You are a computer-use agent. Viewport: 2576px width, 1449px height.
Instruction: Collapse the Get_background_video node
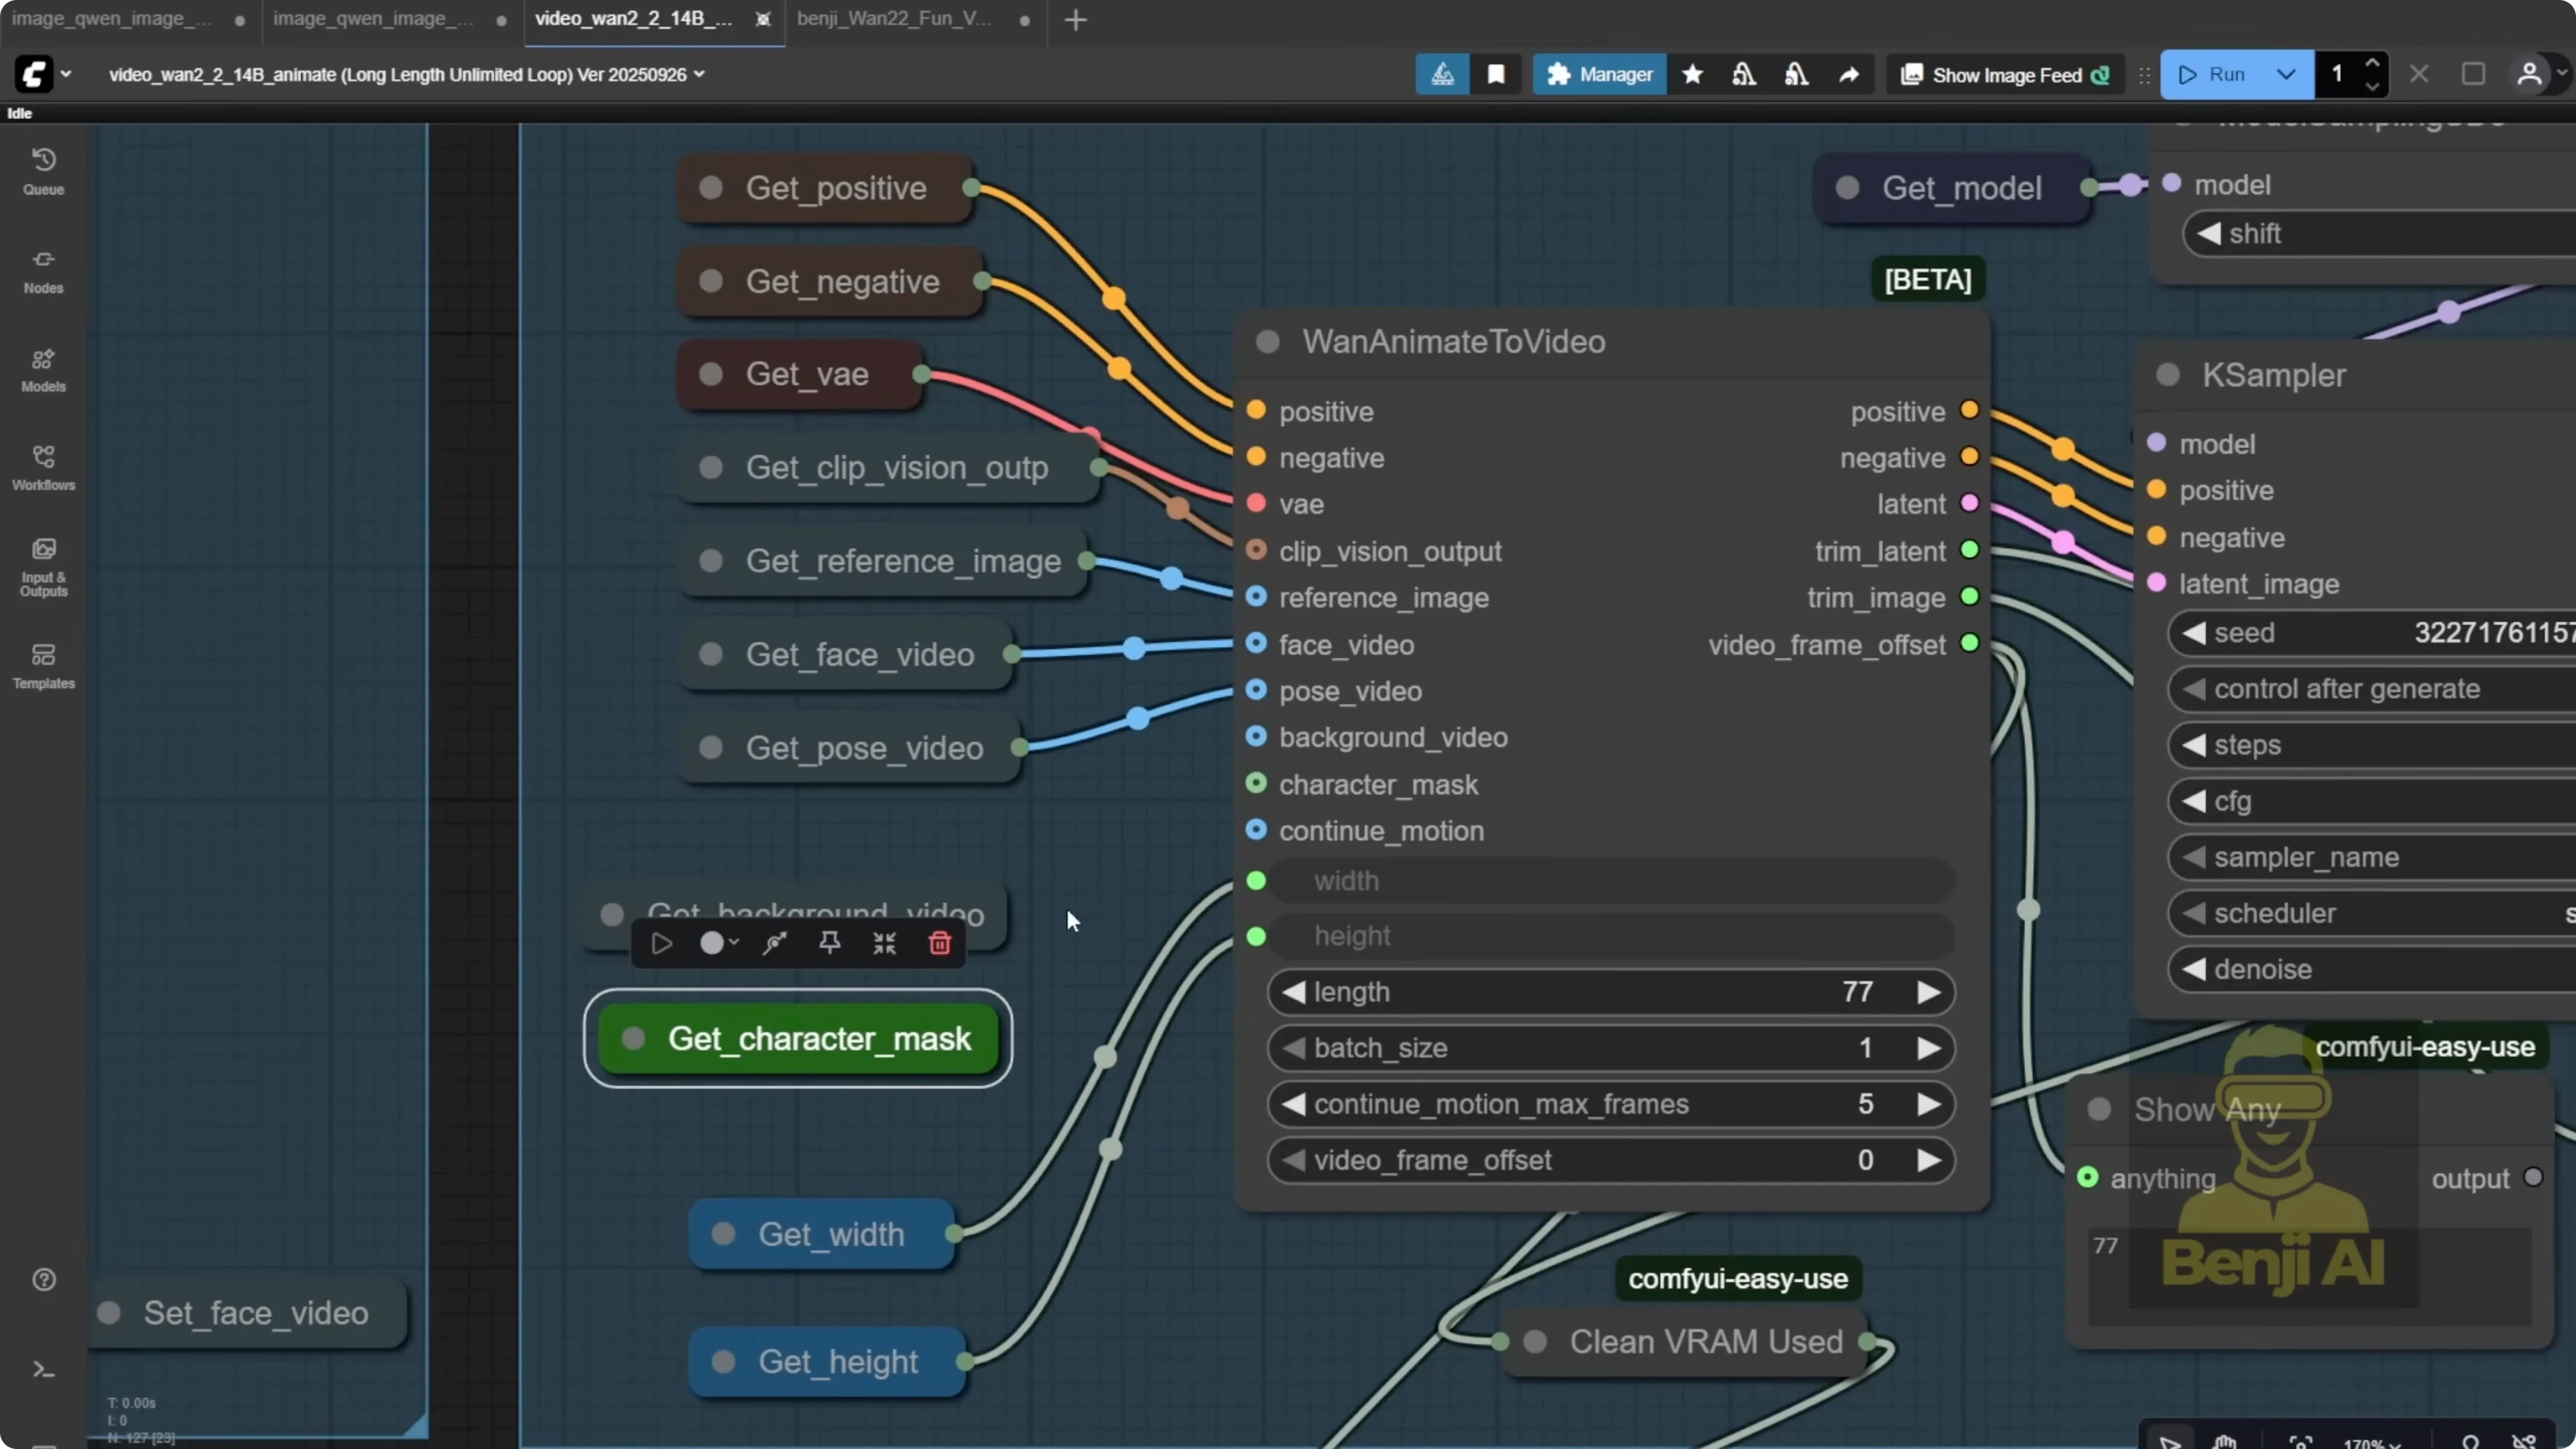click(x=884, y=943)
